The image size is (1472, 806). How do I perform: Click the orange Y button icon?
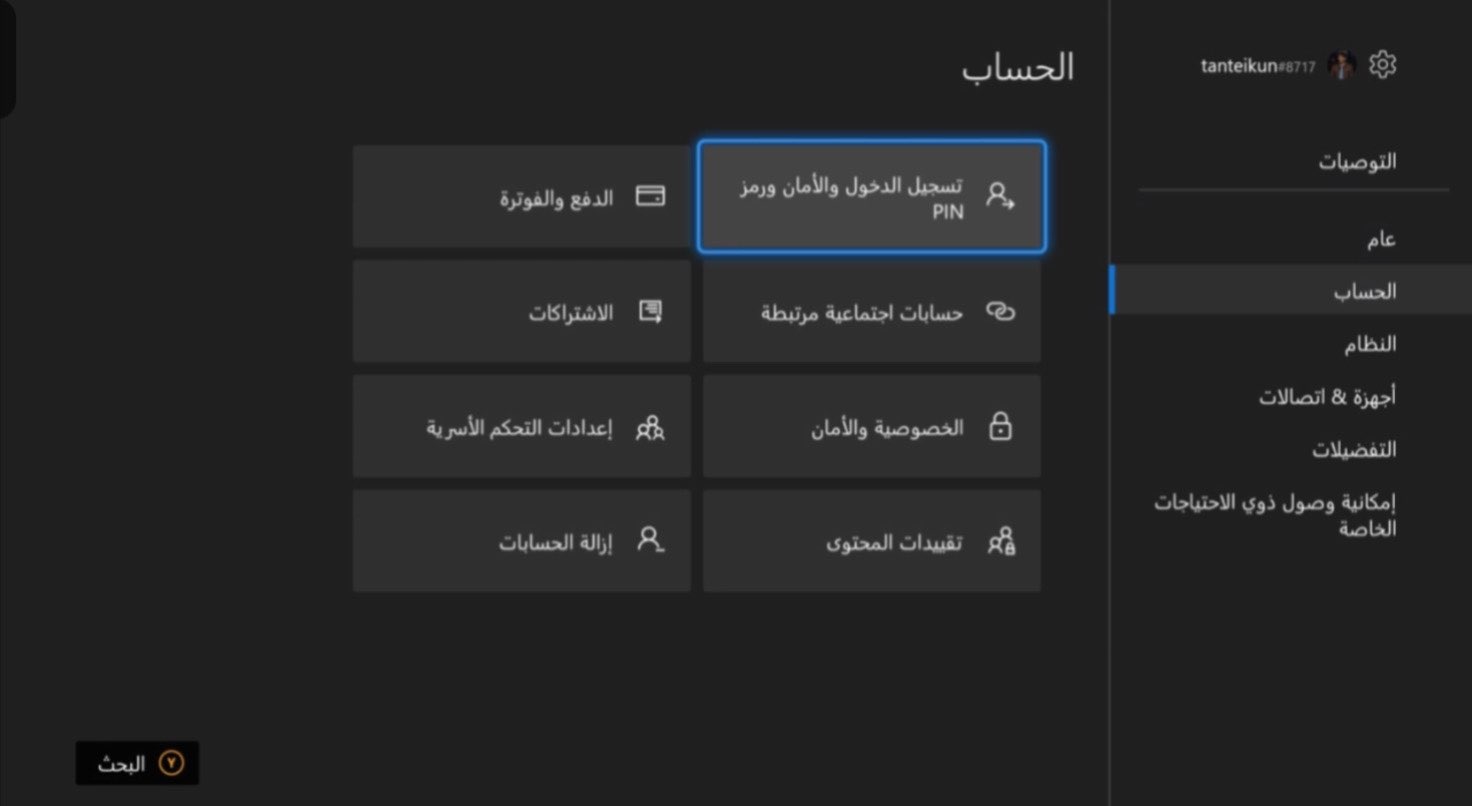click(x=172, y=764)
